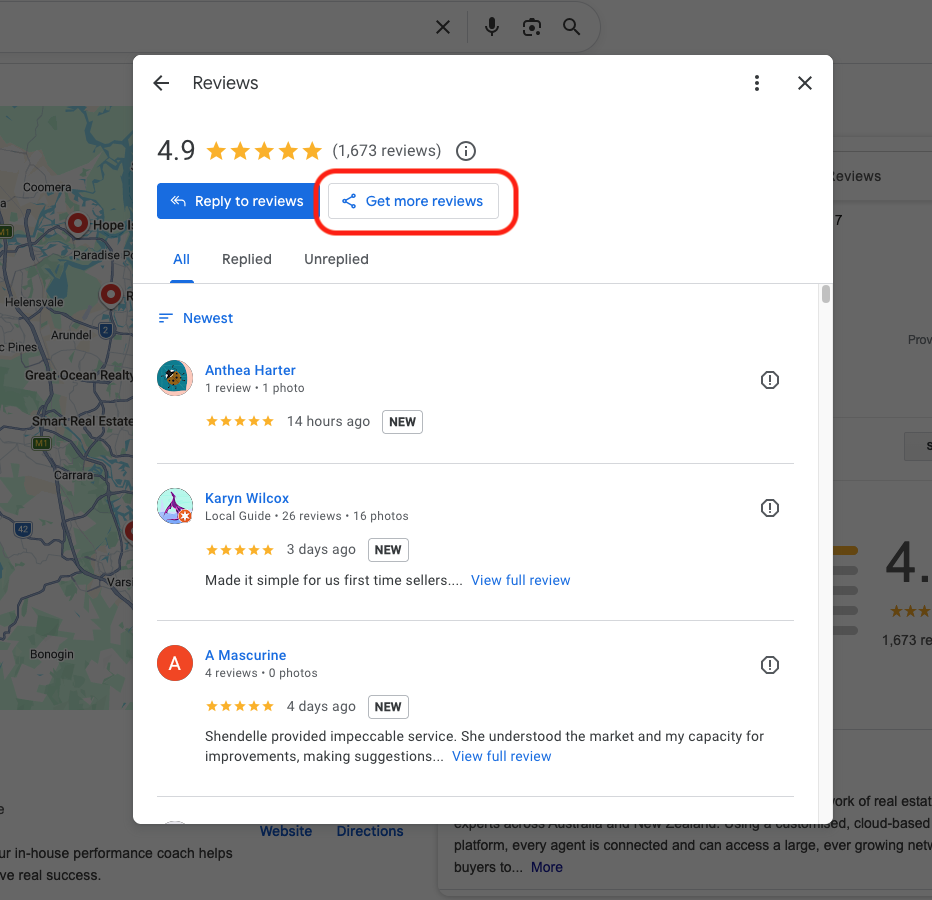The image size is (932, 900).
Task: Click NEW badge on Anthea Harter's review
Action: (x=402, y=422)
